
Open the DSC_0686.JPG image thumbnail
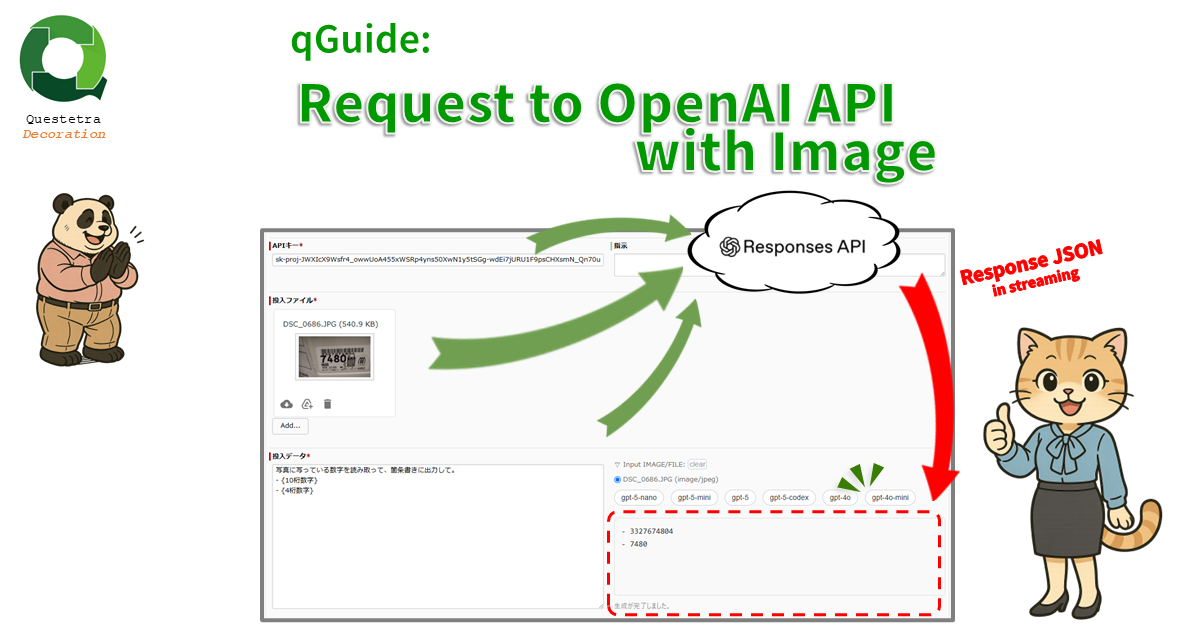[x=334, y=357]
